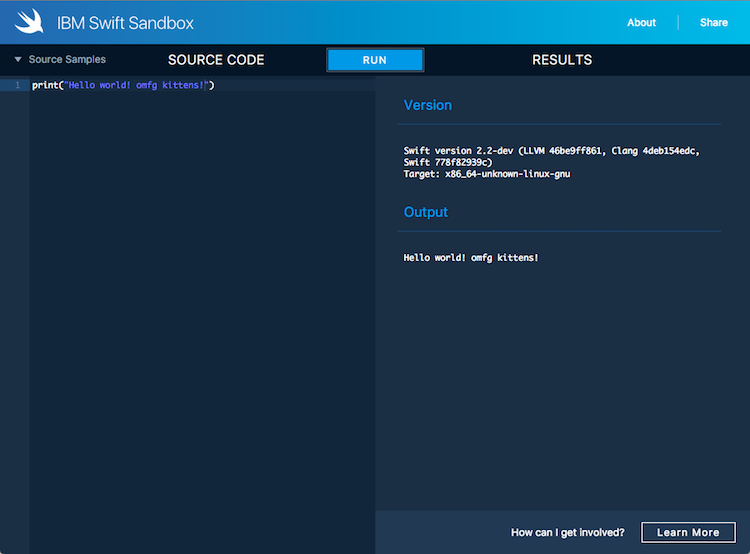Click the Output section heading

point(425,212)
